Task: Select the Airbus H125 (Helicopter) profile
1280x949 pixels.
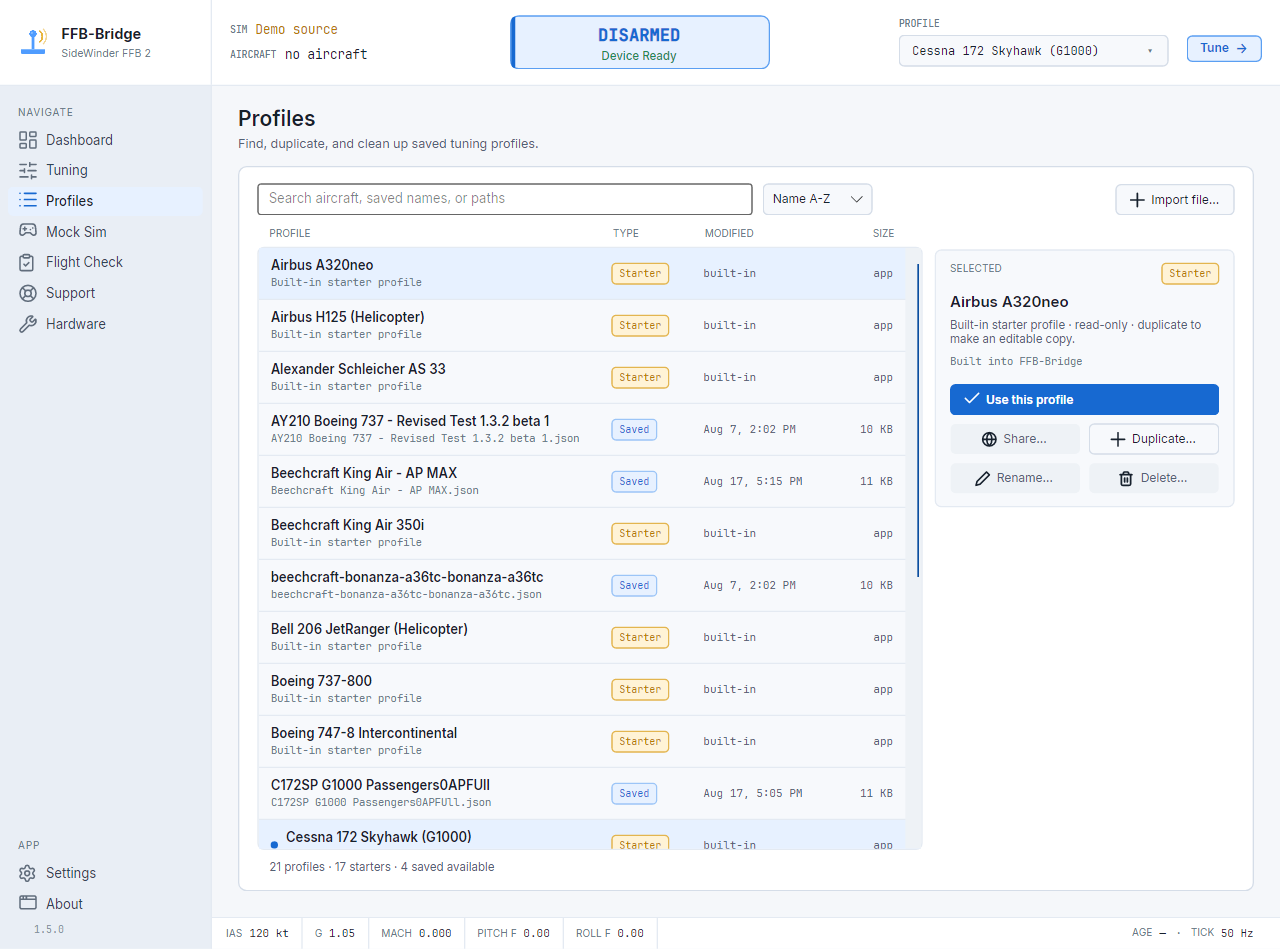Action: (x=582, y=326)
